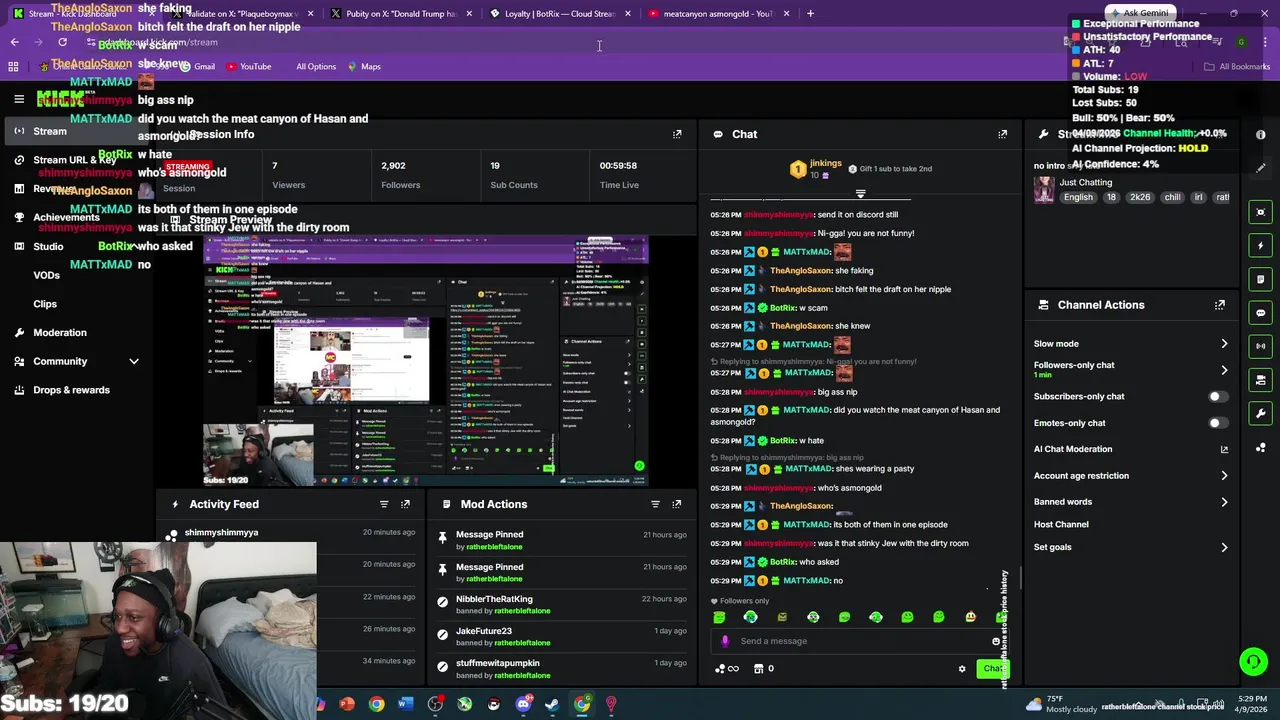Open the emoji picker in message box
The image size is (1280, 720).
click(x=996, y=641)
